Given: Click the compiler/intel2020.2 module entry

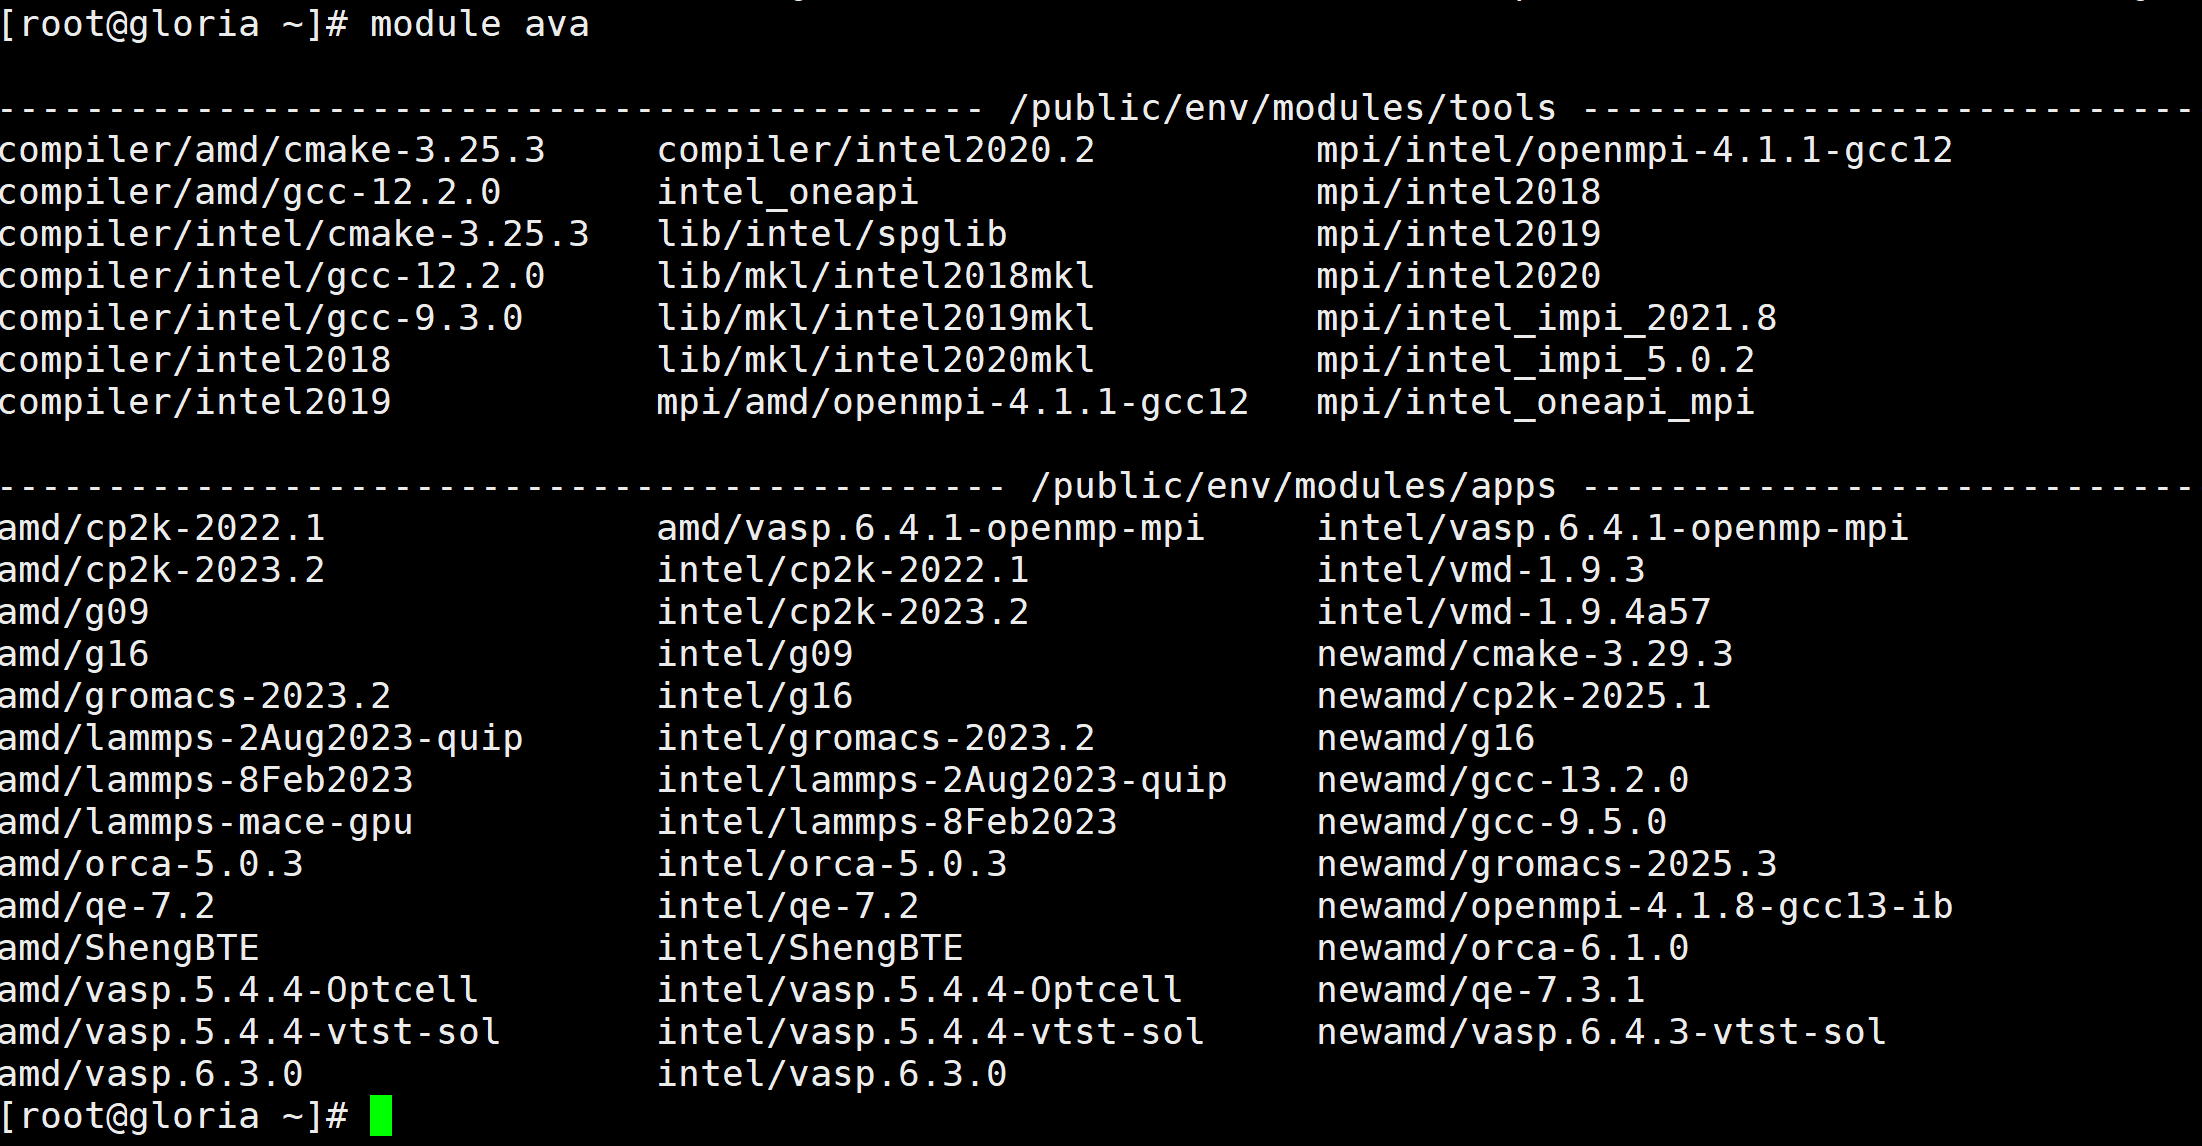Looking at the screenshot, I should 875,150.
